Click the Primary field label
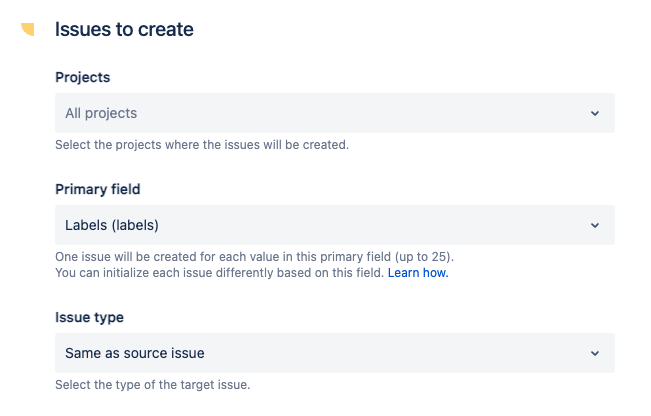Image resolution: width=651 pixels, height=416 pixels. (x=98, y=189)
